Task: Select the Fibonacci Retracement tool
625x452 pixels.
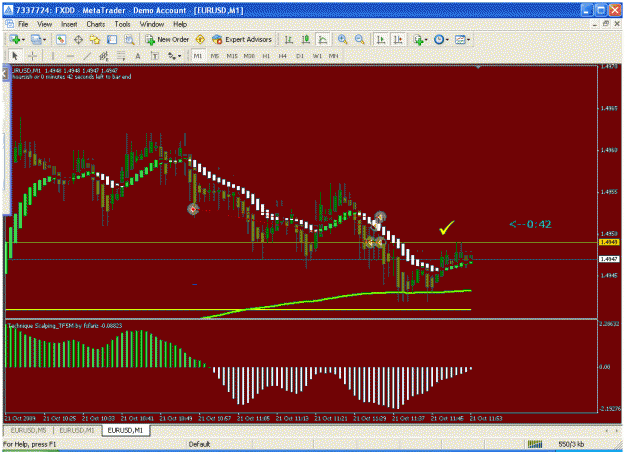Action: [121, 56]
